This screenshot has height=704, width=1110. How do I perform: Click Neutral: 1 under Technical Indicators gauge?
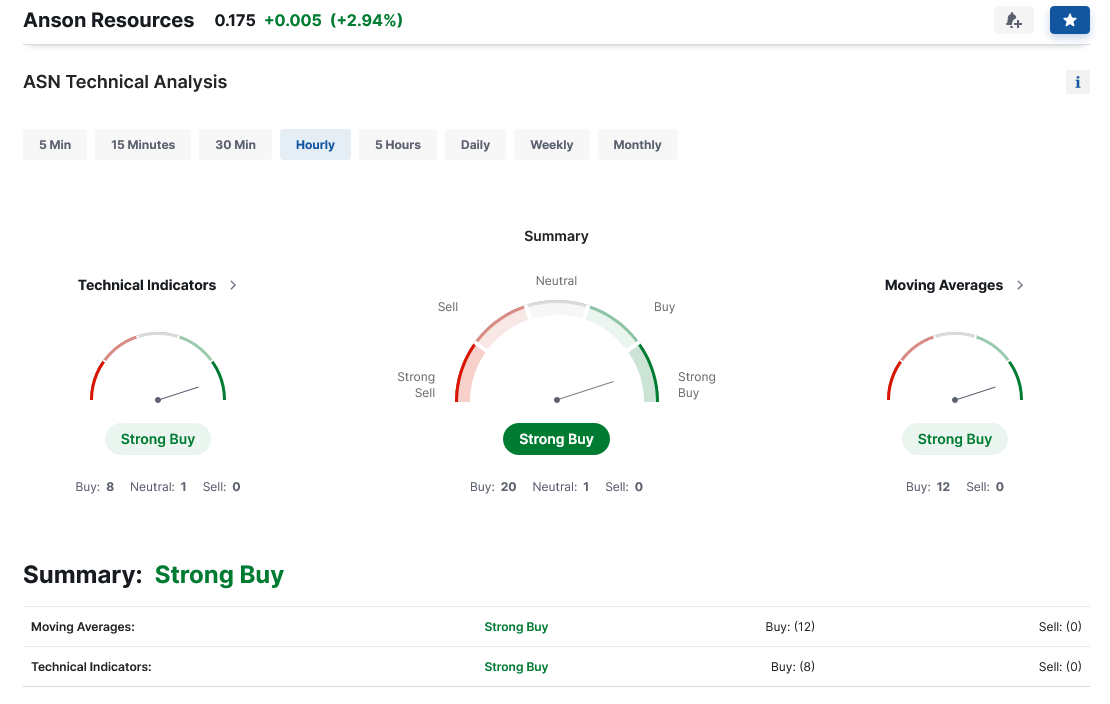click(x=158, y=487)
